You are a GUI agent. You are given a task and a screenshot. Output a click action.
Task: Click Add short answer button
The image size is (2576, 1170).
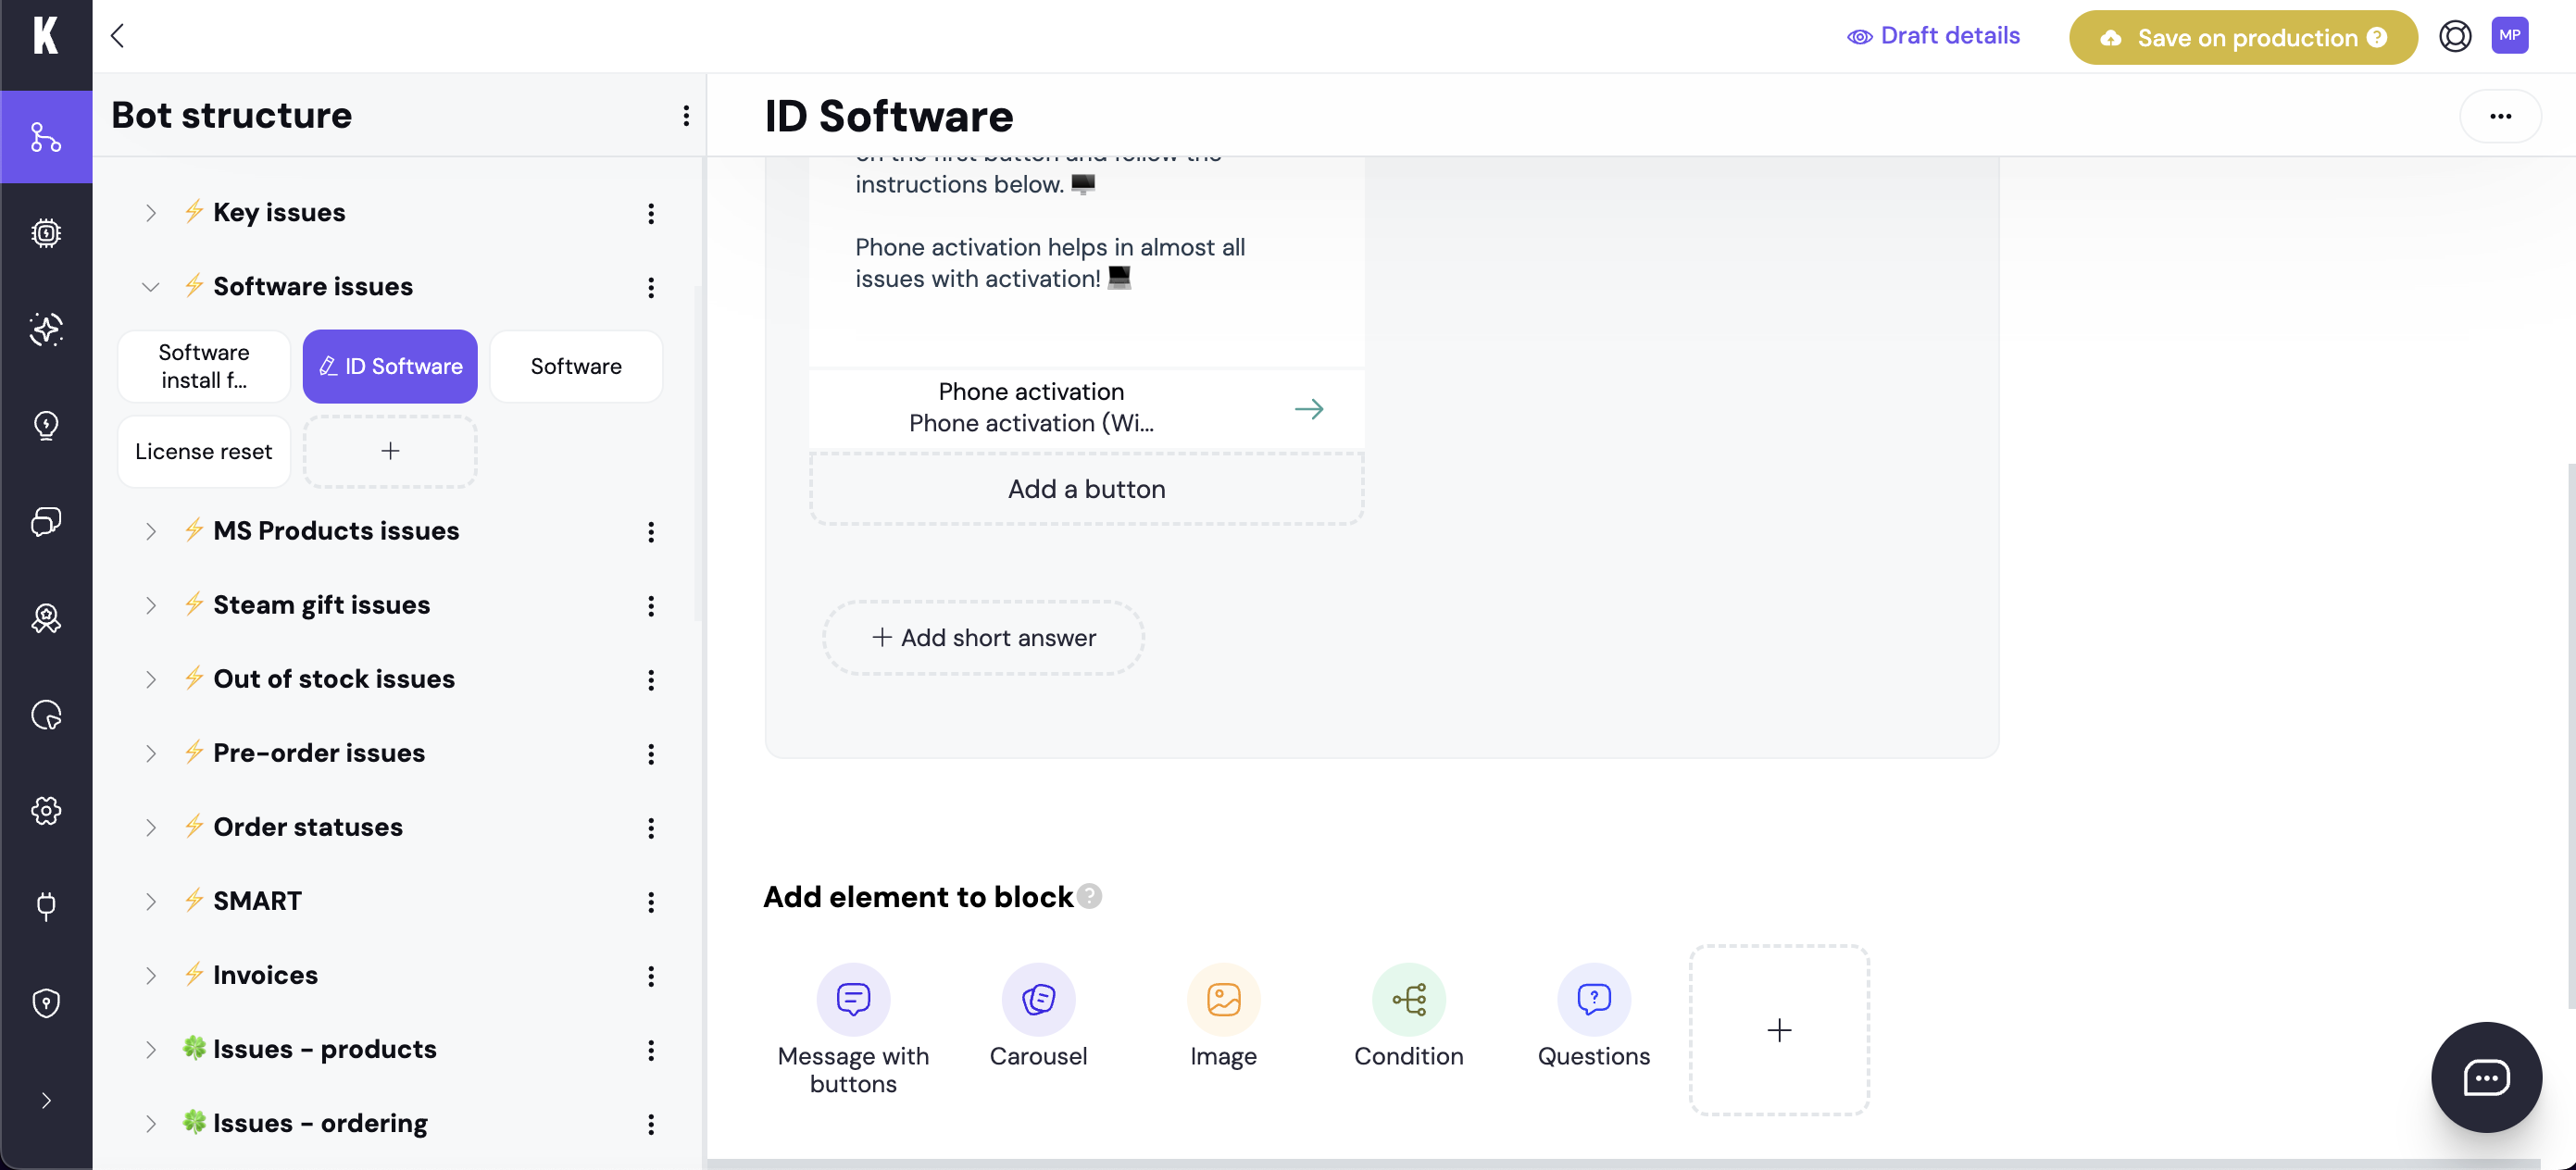[x=983, y=638]
